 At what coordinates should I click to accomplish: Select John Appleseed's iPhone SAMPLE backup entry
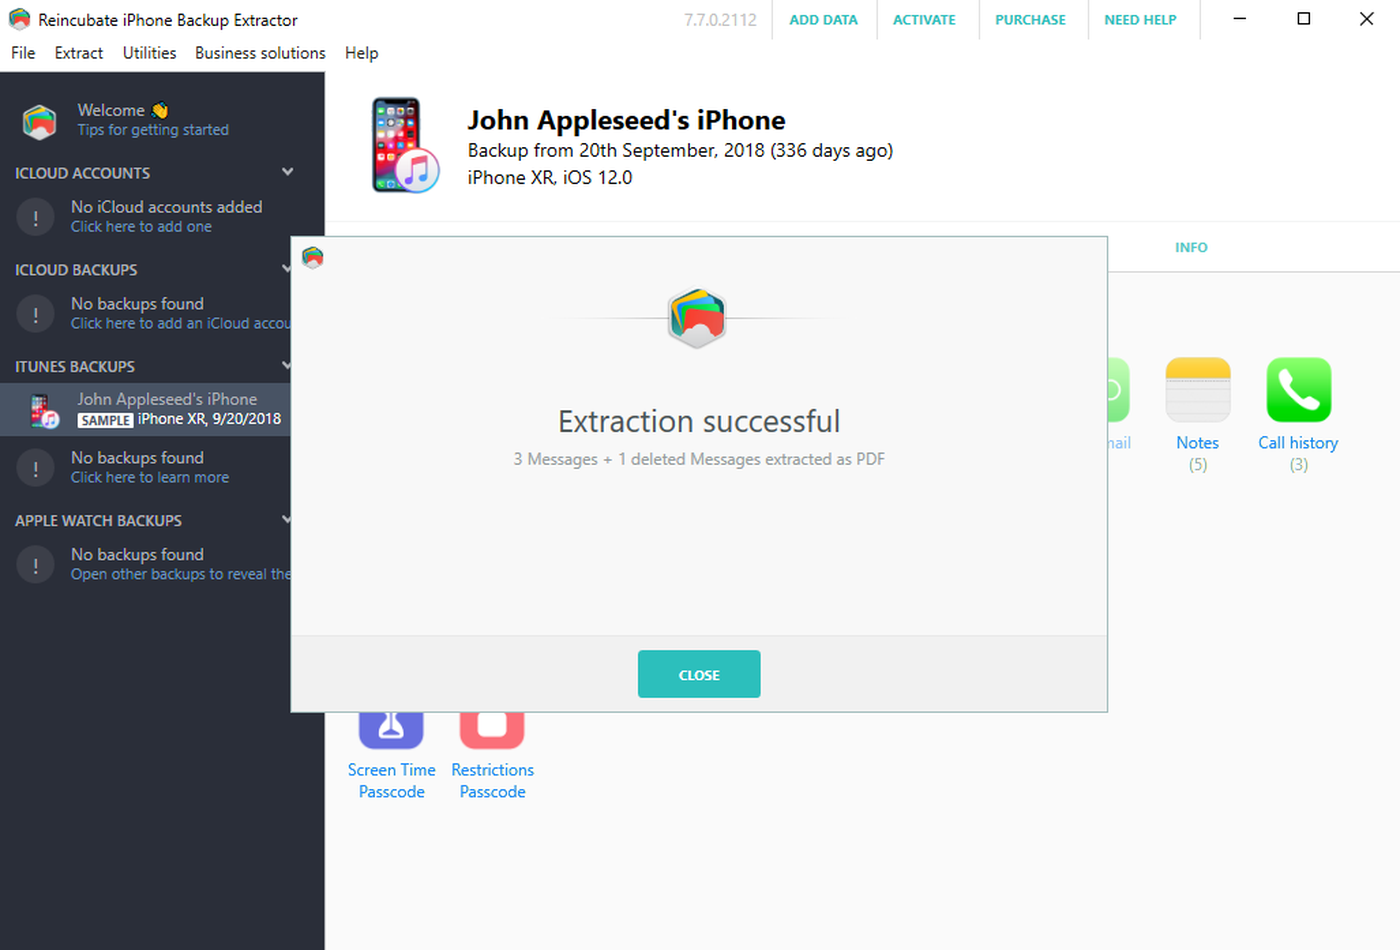click(167, 409)
